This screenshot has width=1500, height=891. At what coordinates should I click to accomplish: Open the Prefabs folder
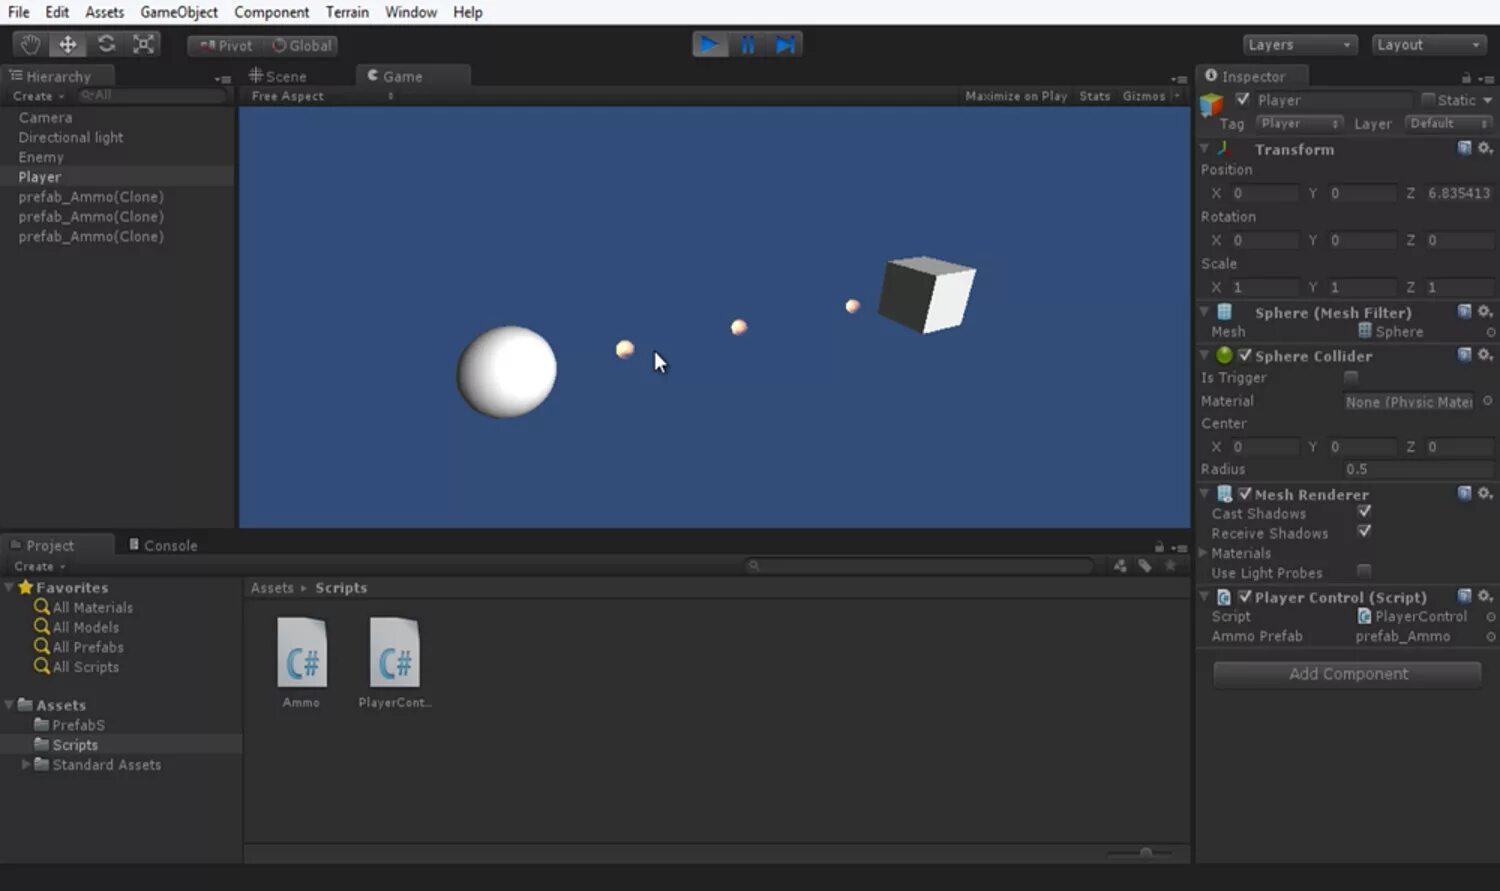pyautogui.click(x=69, y=725)
